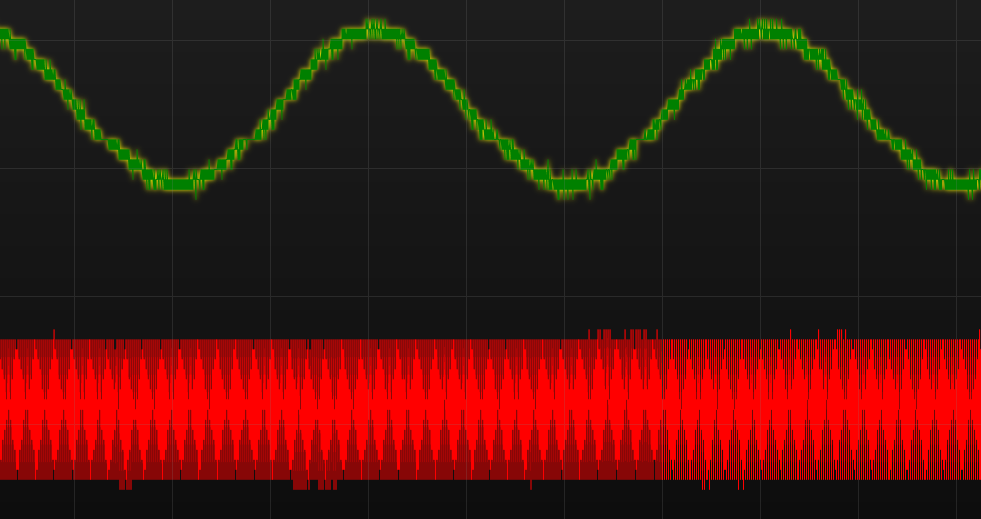The image size is (981, 519).
Task: Click the second peak of the green sine wave
Action: click(766, 31)
